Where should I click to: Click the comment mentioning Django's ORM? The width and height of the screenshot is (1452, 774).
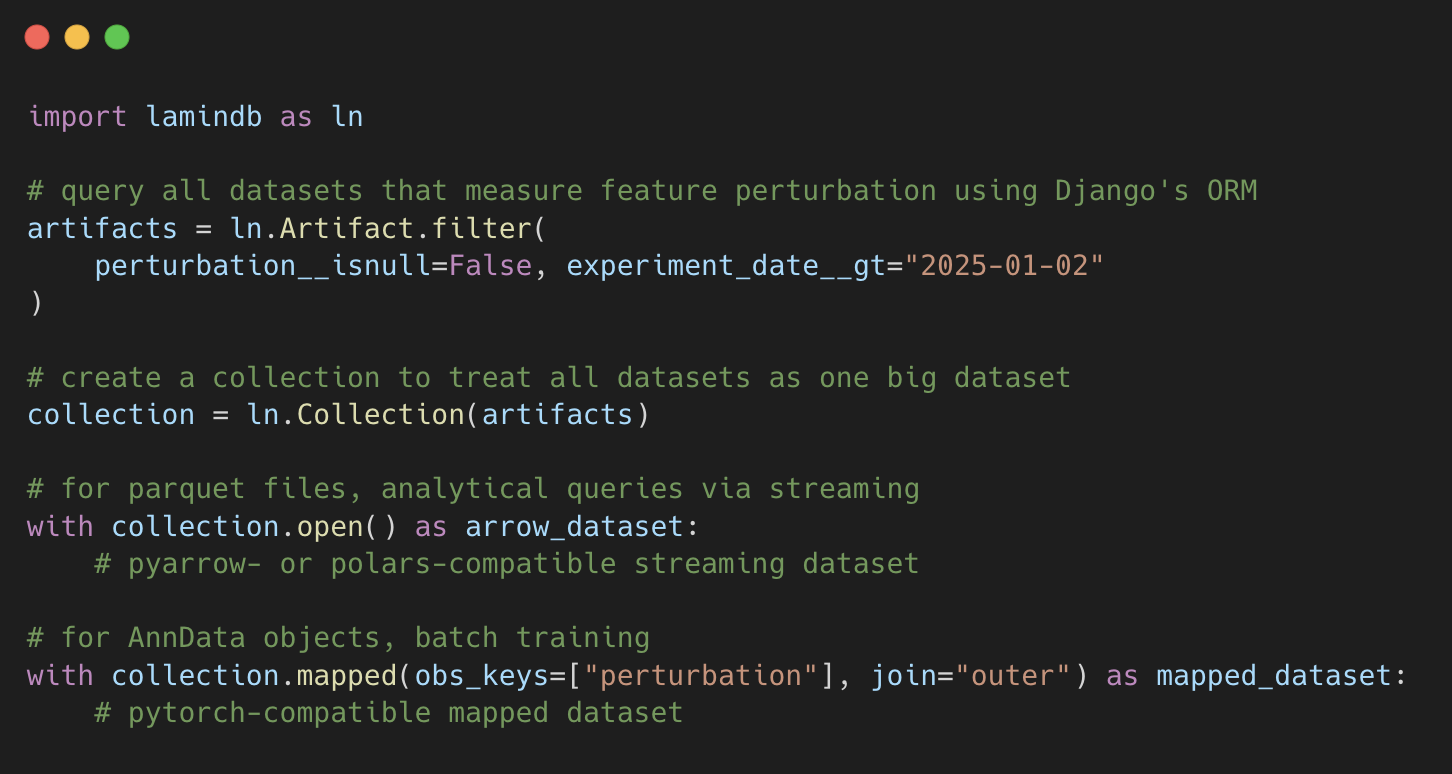(642, 191)
